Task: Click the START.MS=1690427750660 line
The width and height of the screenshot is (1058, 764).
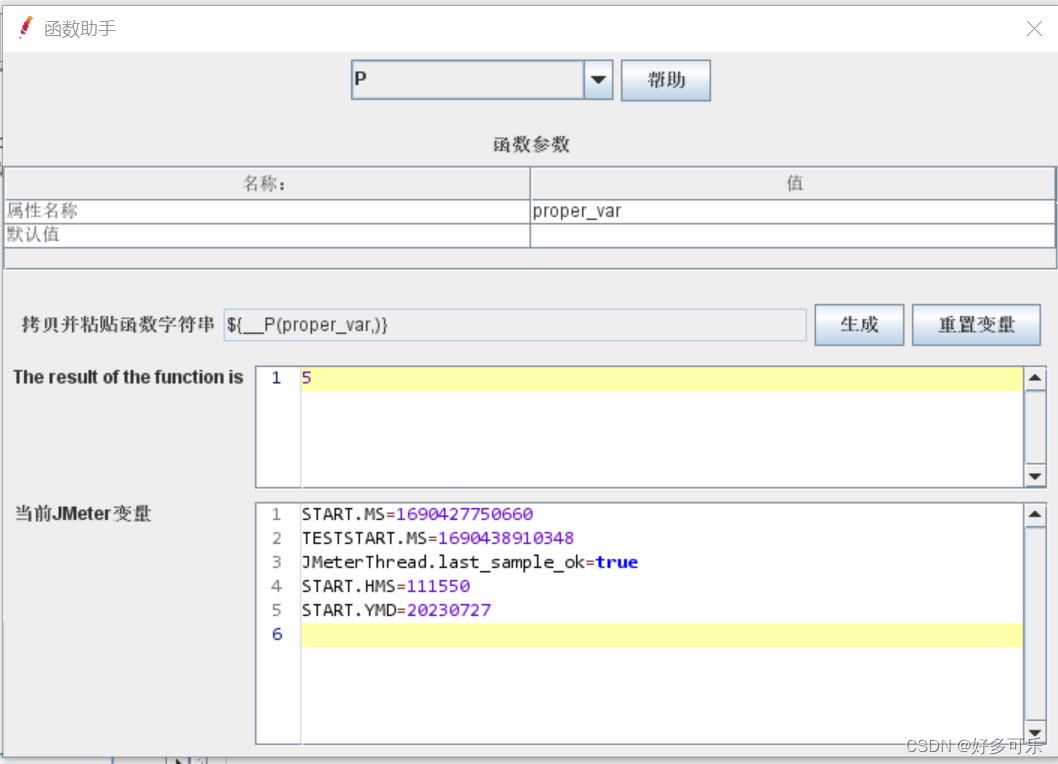Action: (417, 514)
